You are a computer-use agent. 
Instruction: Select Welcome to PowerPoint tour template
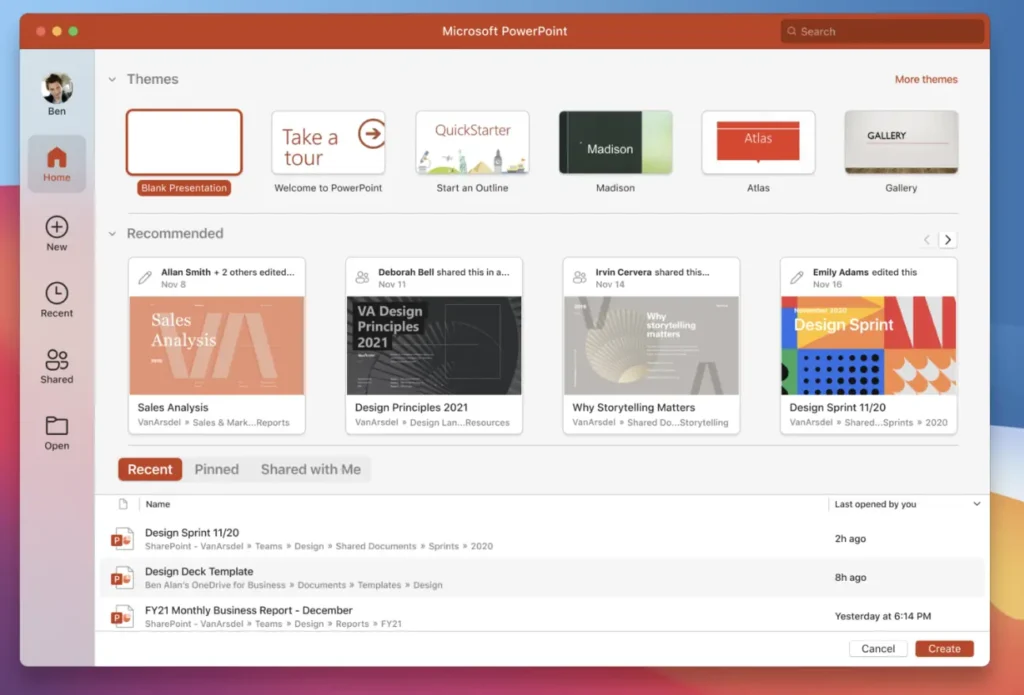coord(328,142)
